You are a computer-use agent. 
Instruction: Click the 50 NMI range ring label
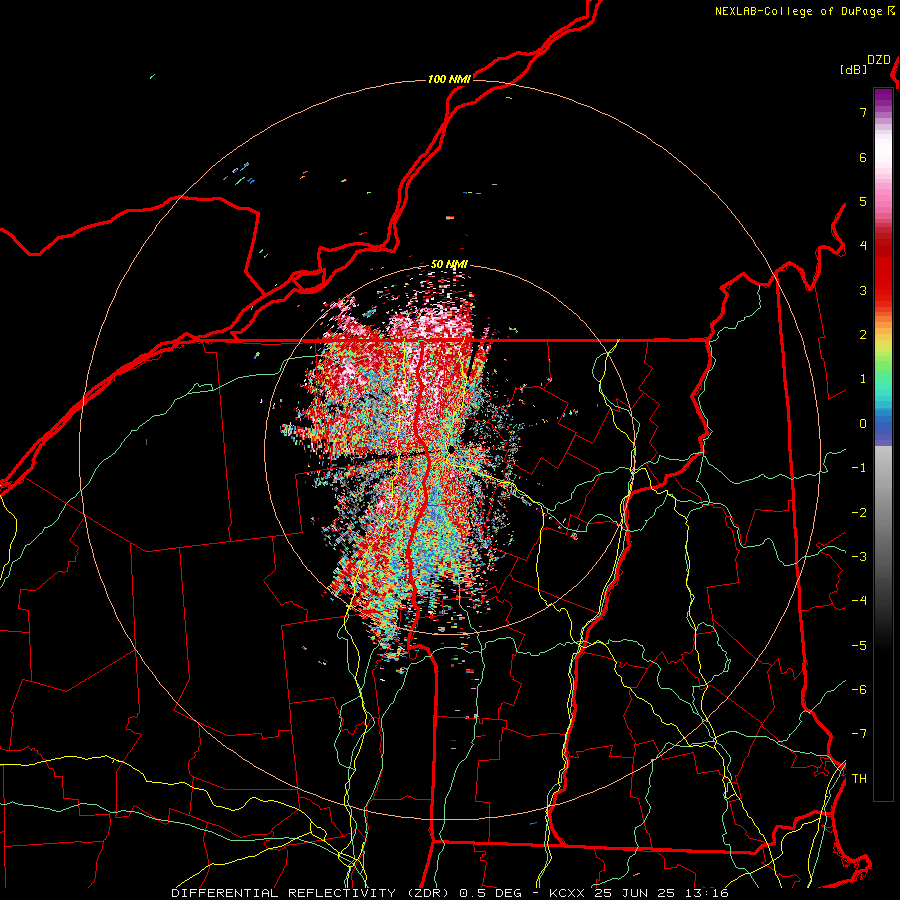[449, 264]
